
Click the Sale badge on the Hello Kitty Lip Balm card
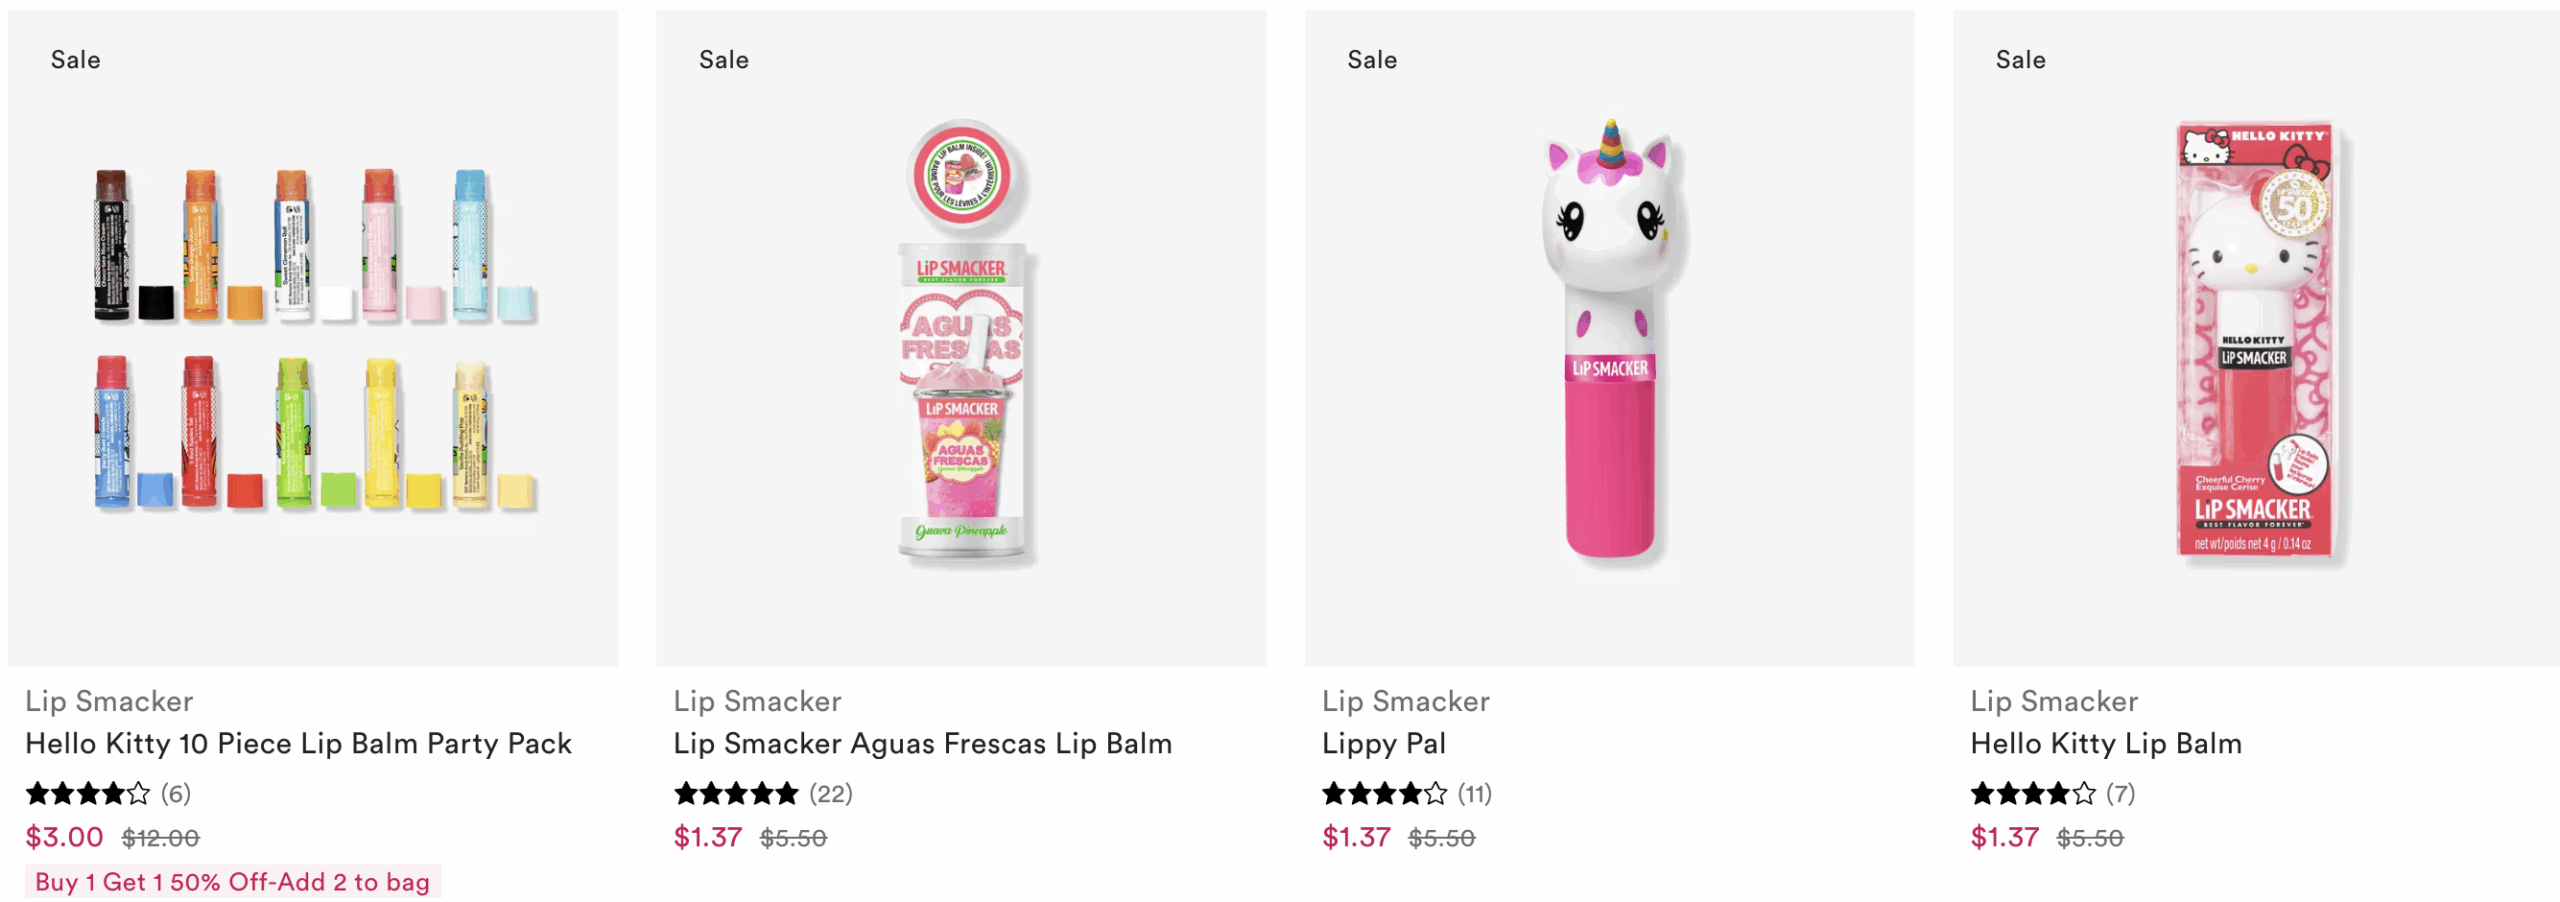click(2020, 60)
